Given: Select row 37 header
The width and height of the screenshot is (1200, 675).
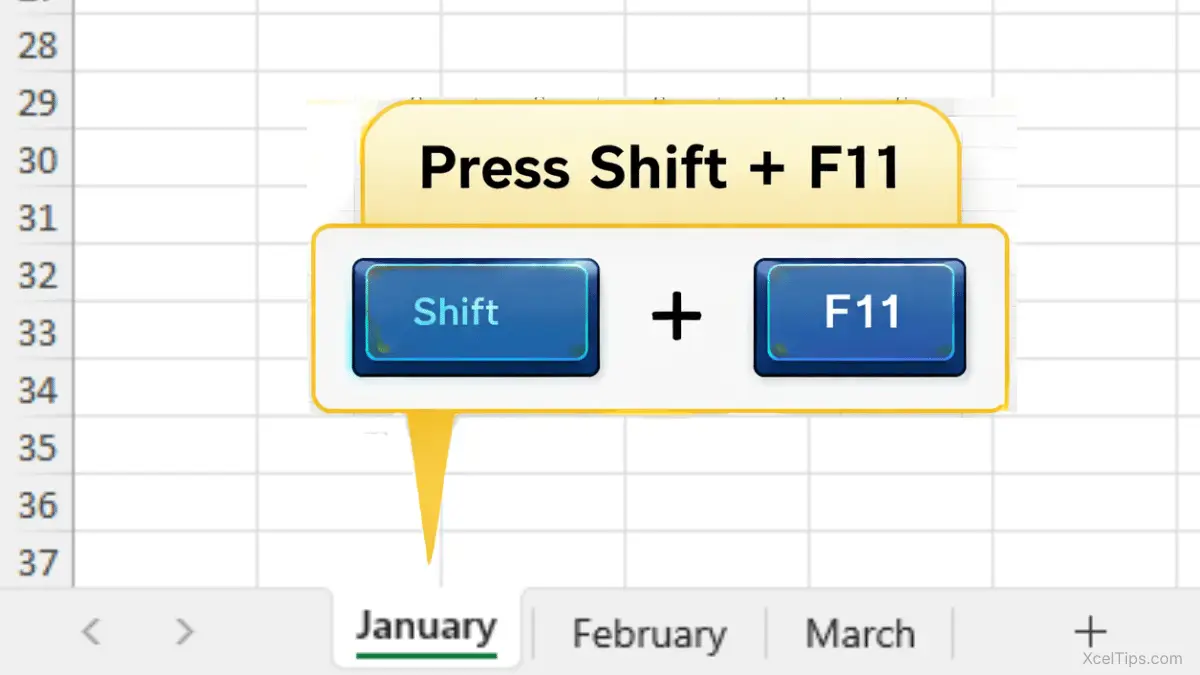Looking at the screenshot, I should [37, 562].
